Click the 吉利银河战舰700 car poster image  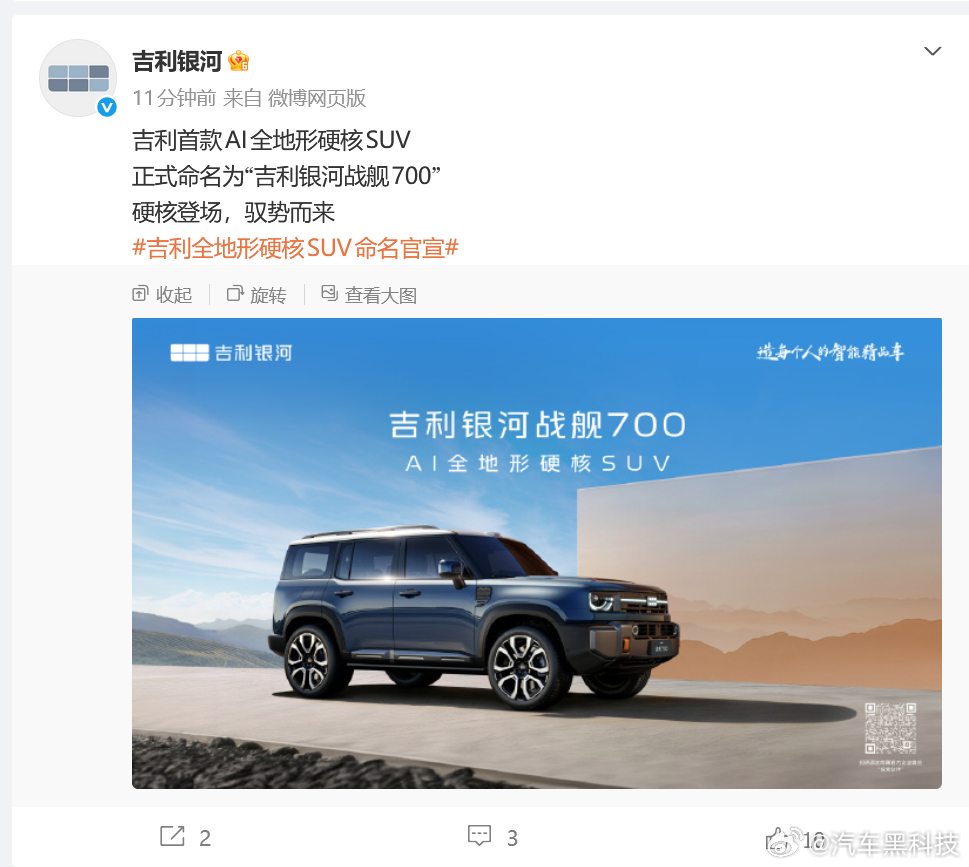coord(536,553)
